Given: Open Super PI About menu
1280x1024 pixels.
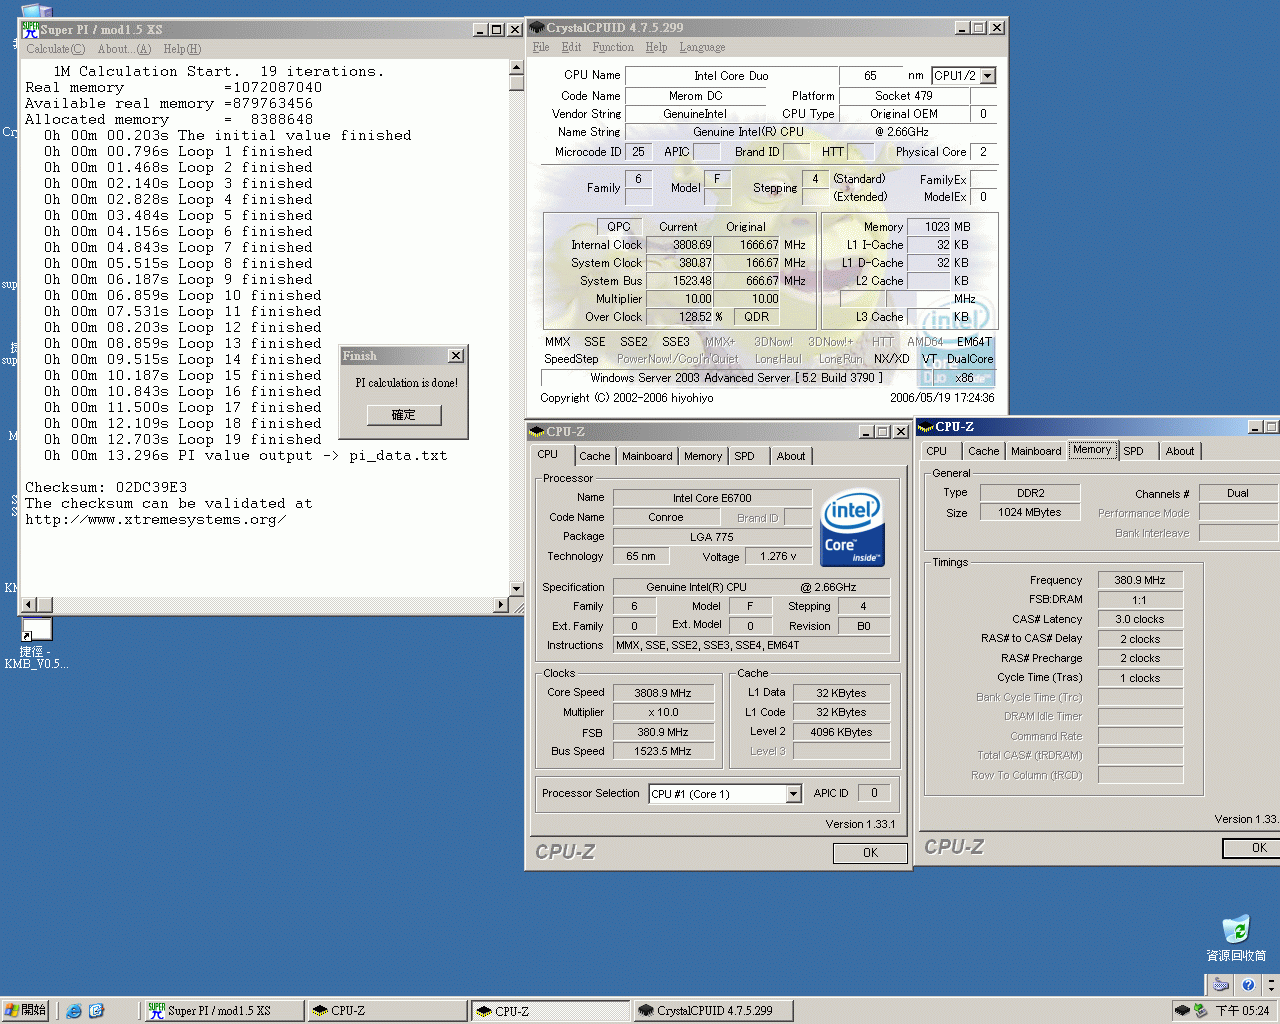Looking at the screenshot, I should (x=125, y=49).
